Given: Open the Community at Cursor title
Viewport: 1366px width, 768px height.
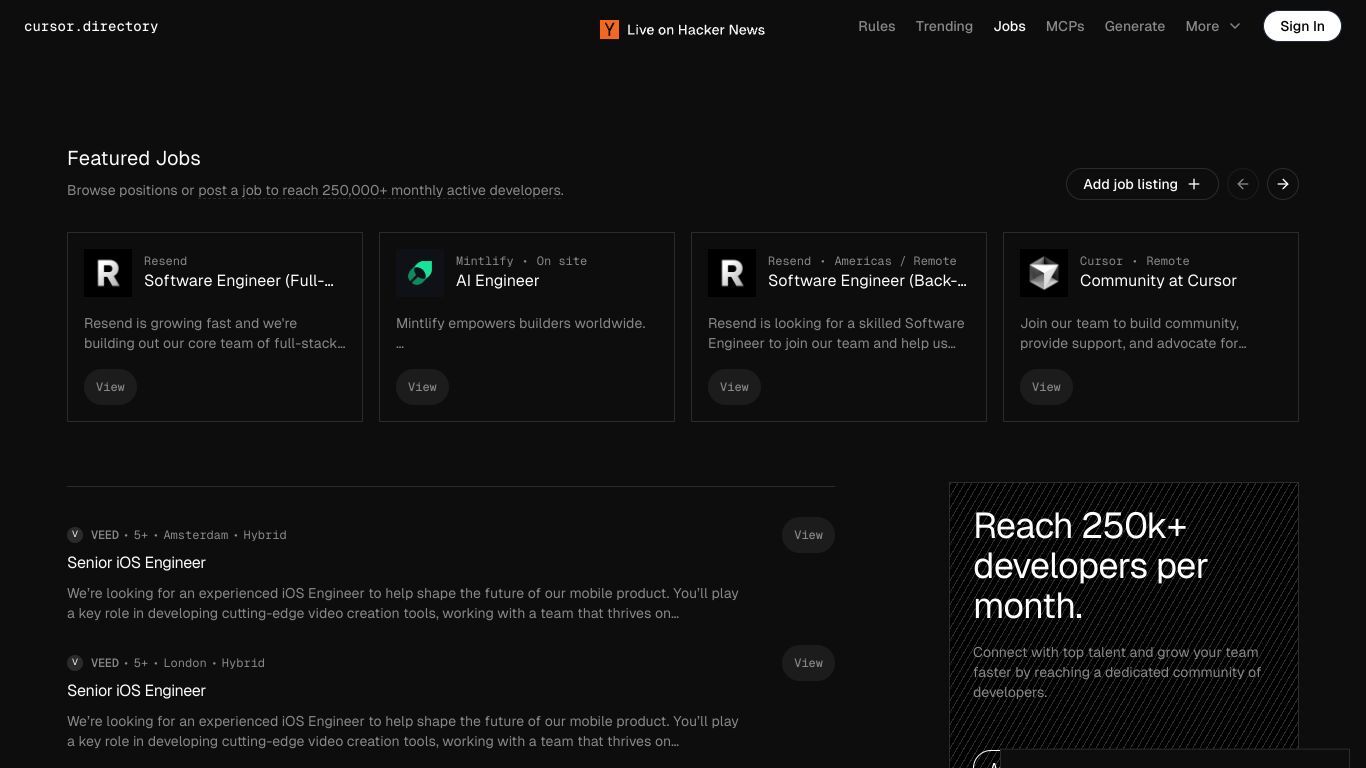Looking at the screenshot, I should [x=1158, y=281].
